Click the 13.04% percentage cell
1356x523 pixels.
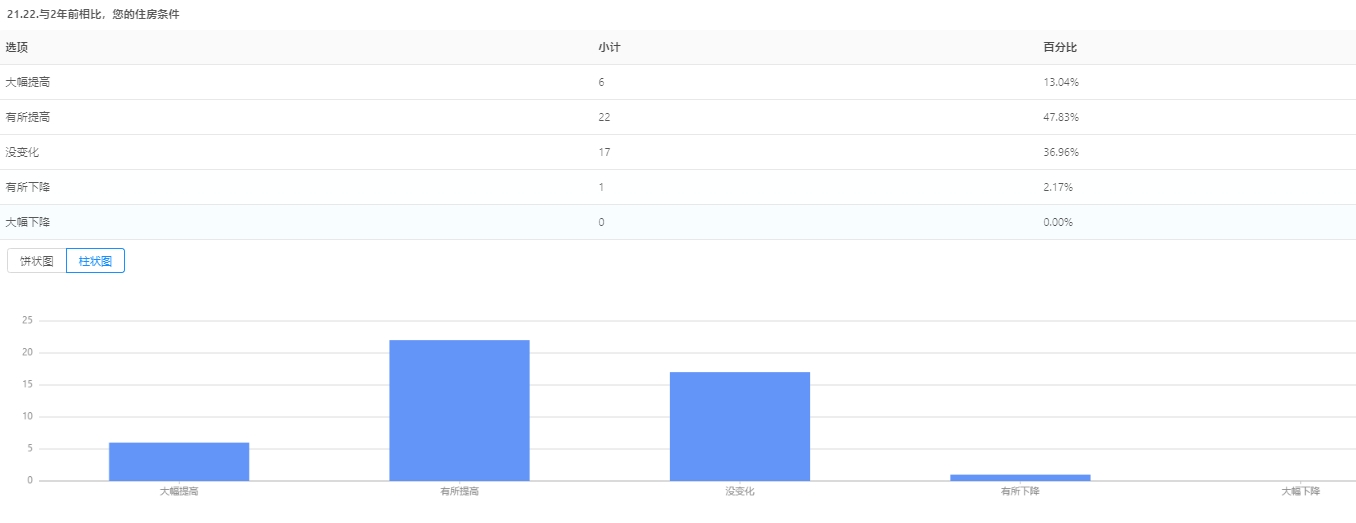click(1060, 82)
